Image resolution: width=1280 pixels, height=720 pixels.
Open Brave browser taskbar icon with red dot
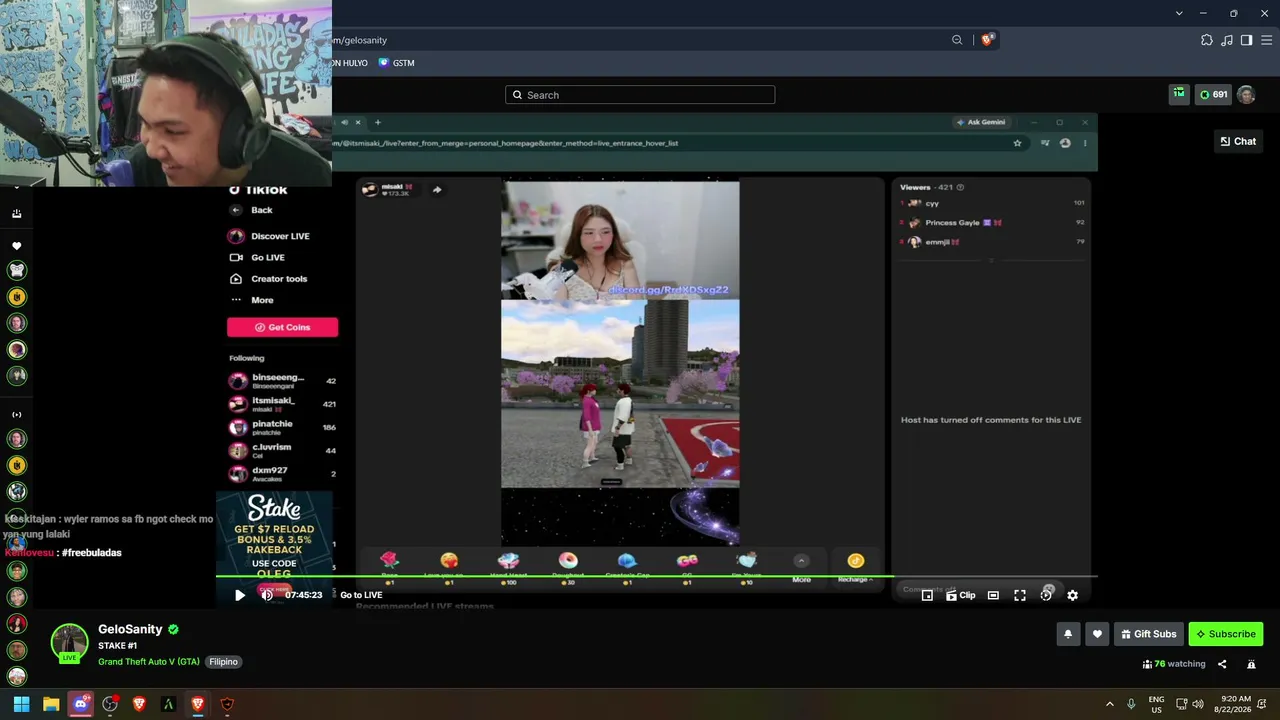point(139,704)
